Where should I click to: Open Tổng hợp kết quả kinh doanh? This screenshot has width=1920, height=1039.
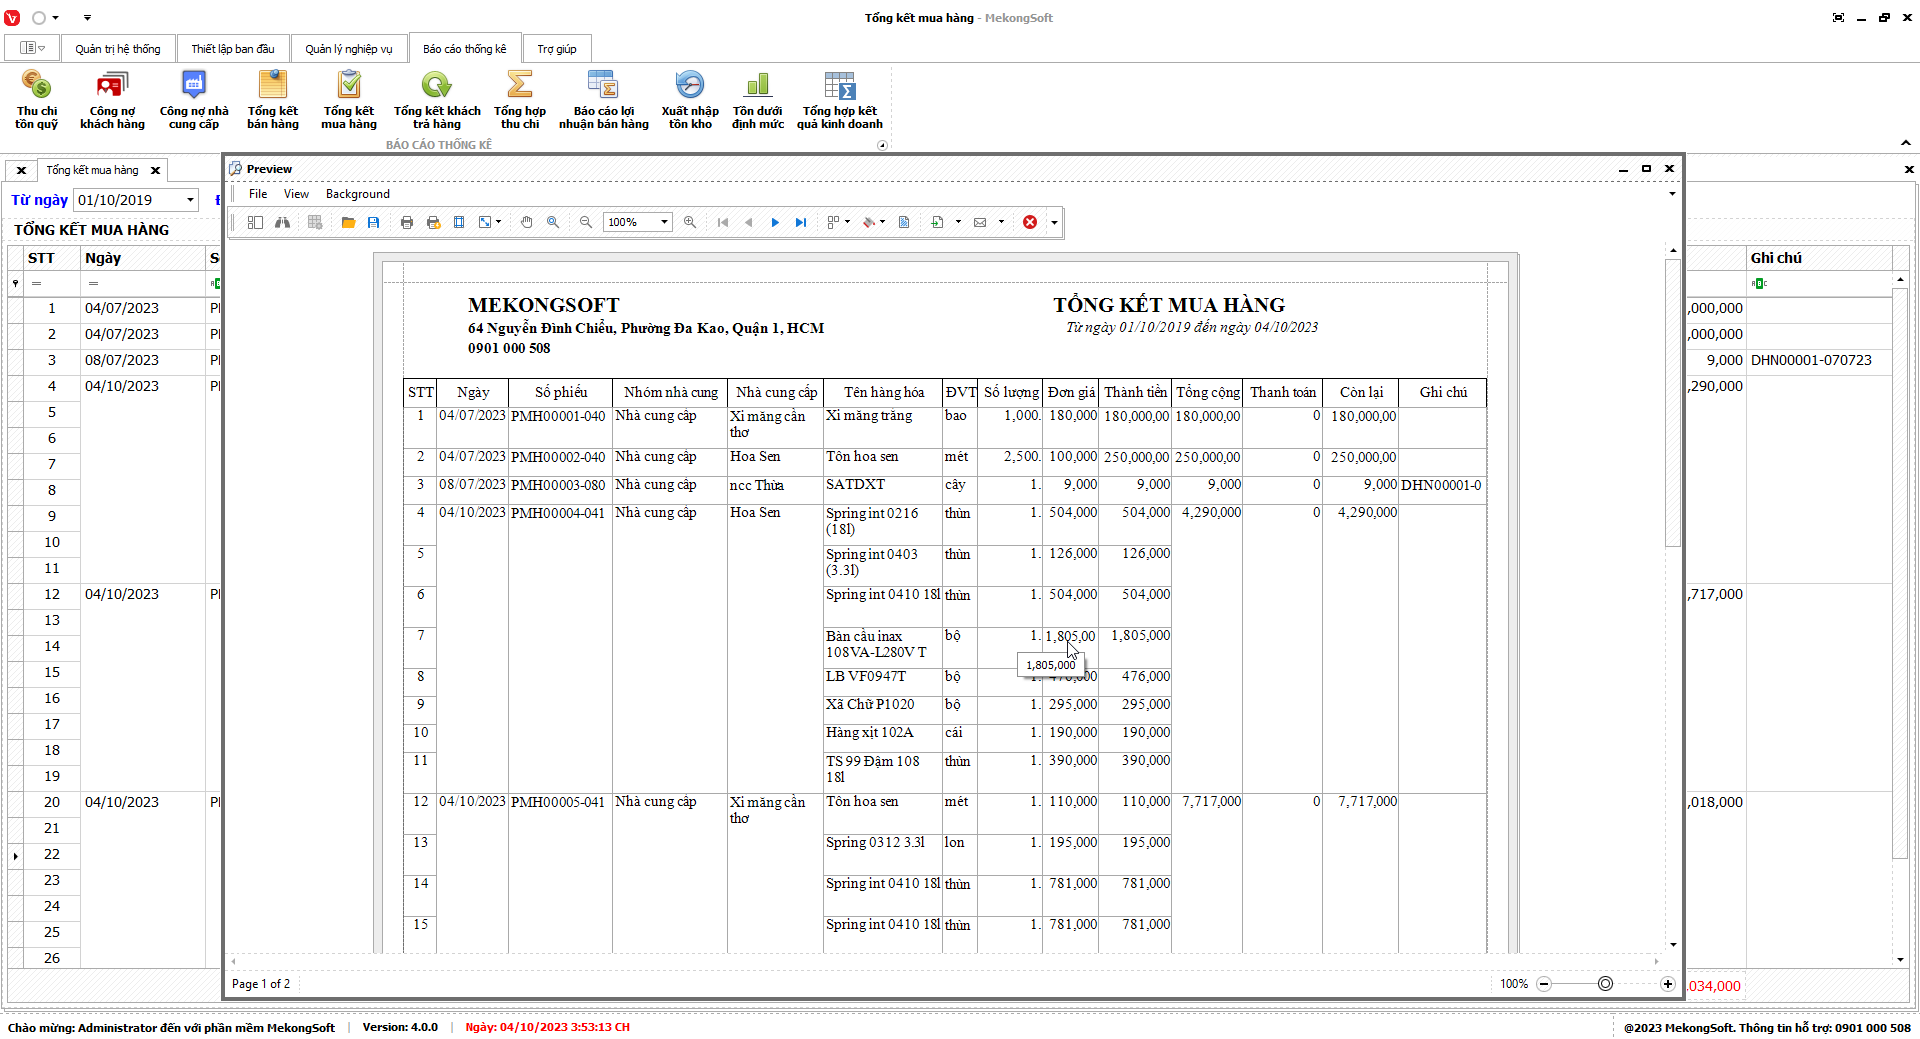click(839, 100)
